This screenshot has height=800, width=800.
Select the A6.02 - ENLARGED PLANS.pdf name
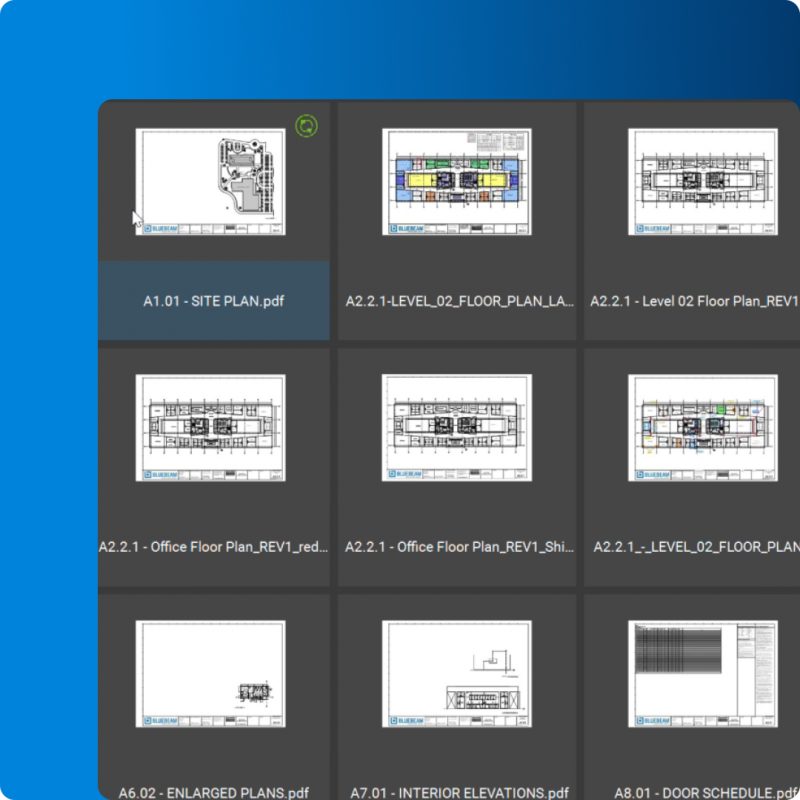[213, 792]
